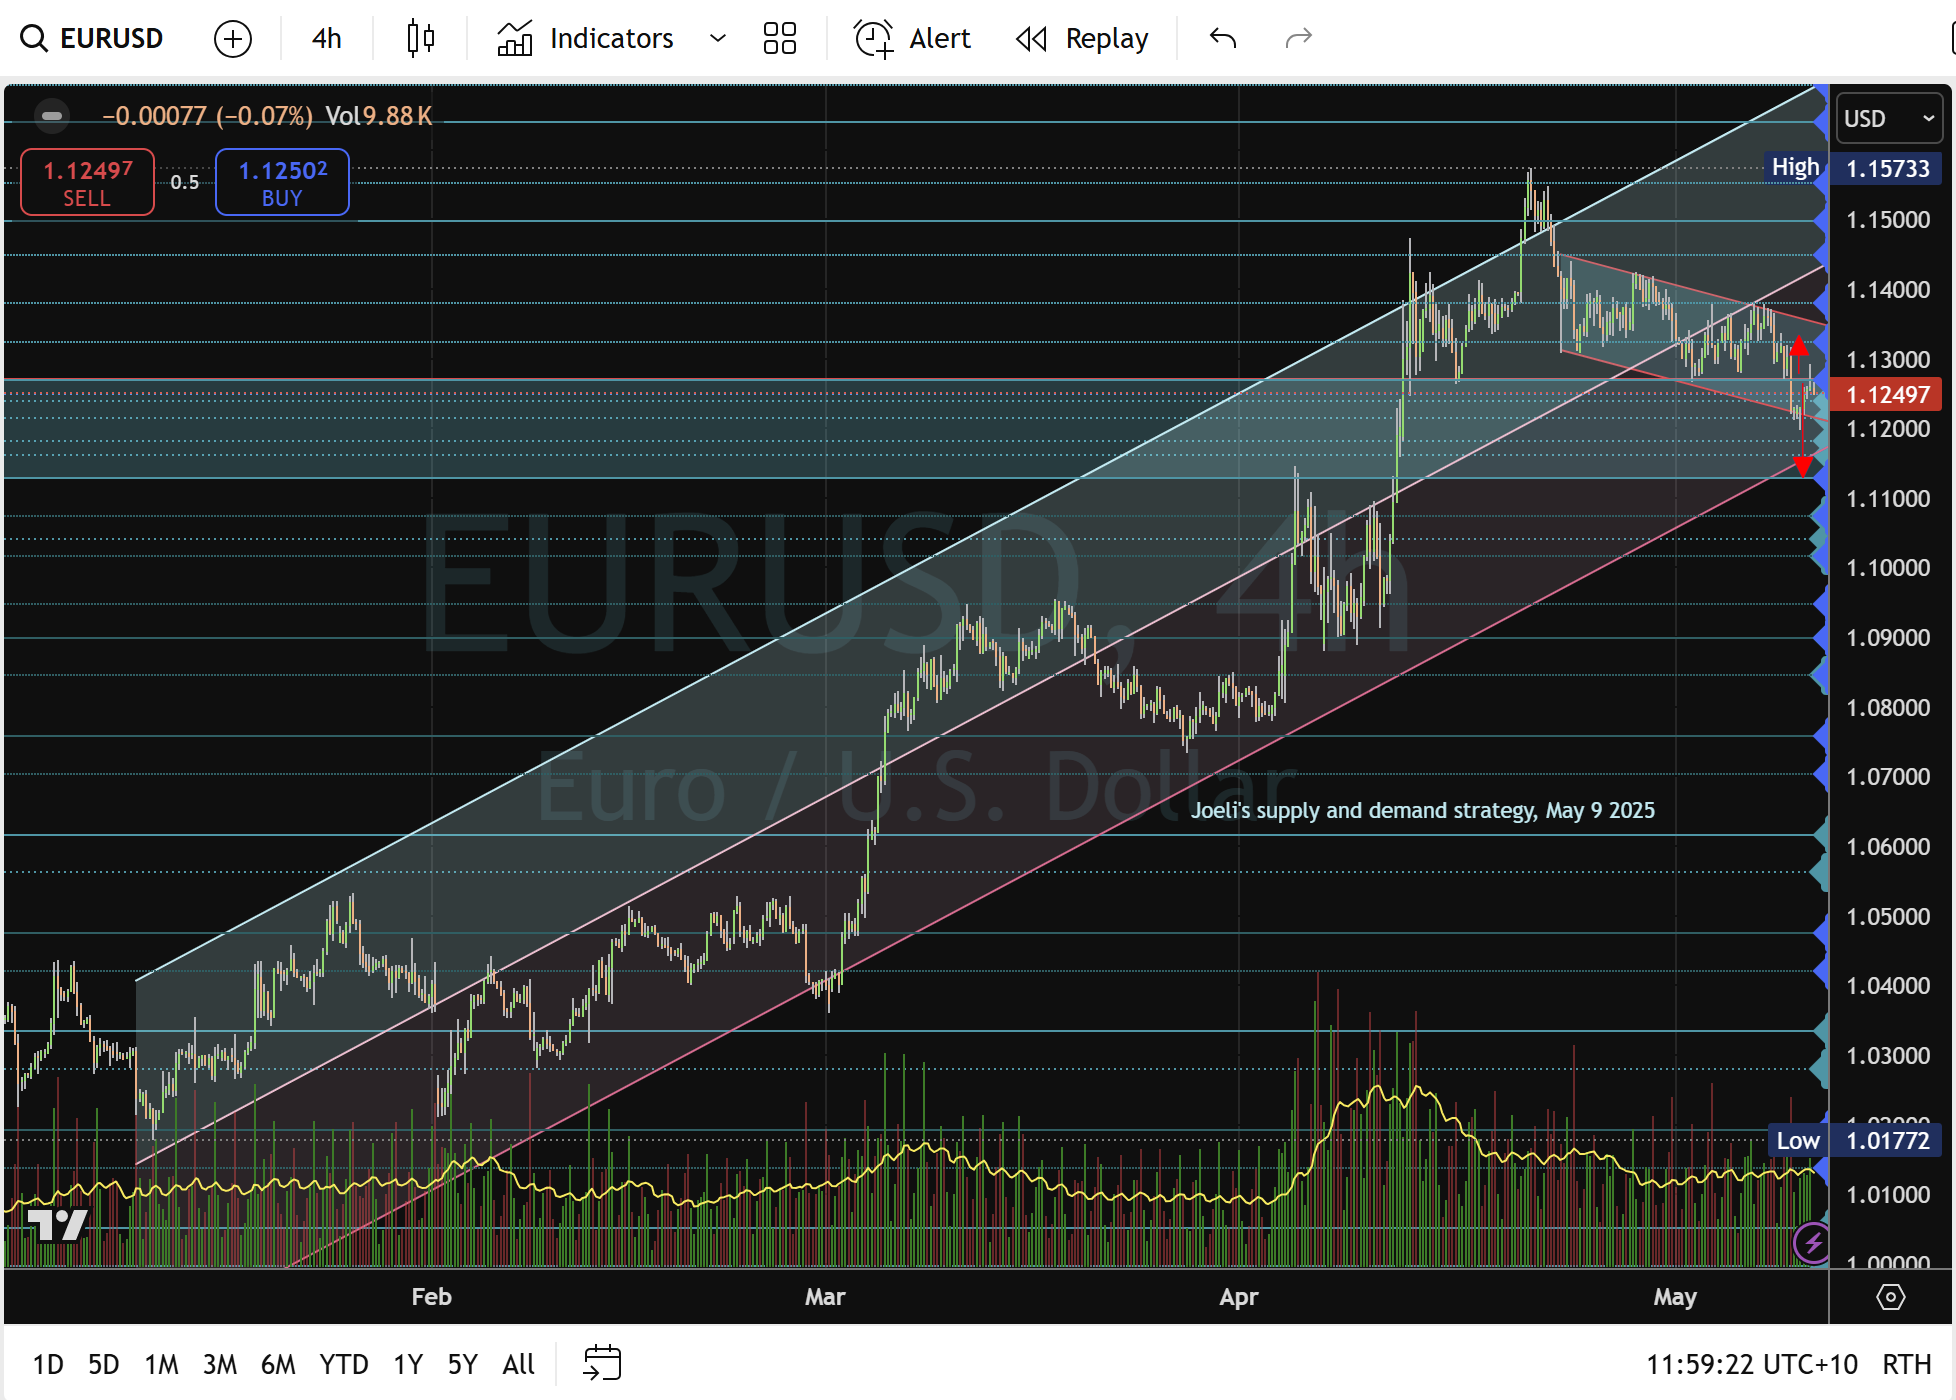Create a new Alert

point(913,39)
